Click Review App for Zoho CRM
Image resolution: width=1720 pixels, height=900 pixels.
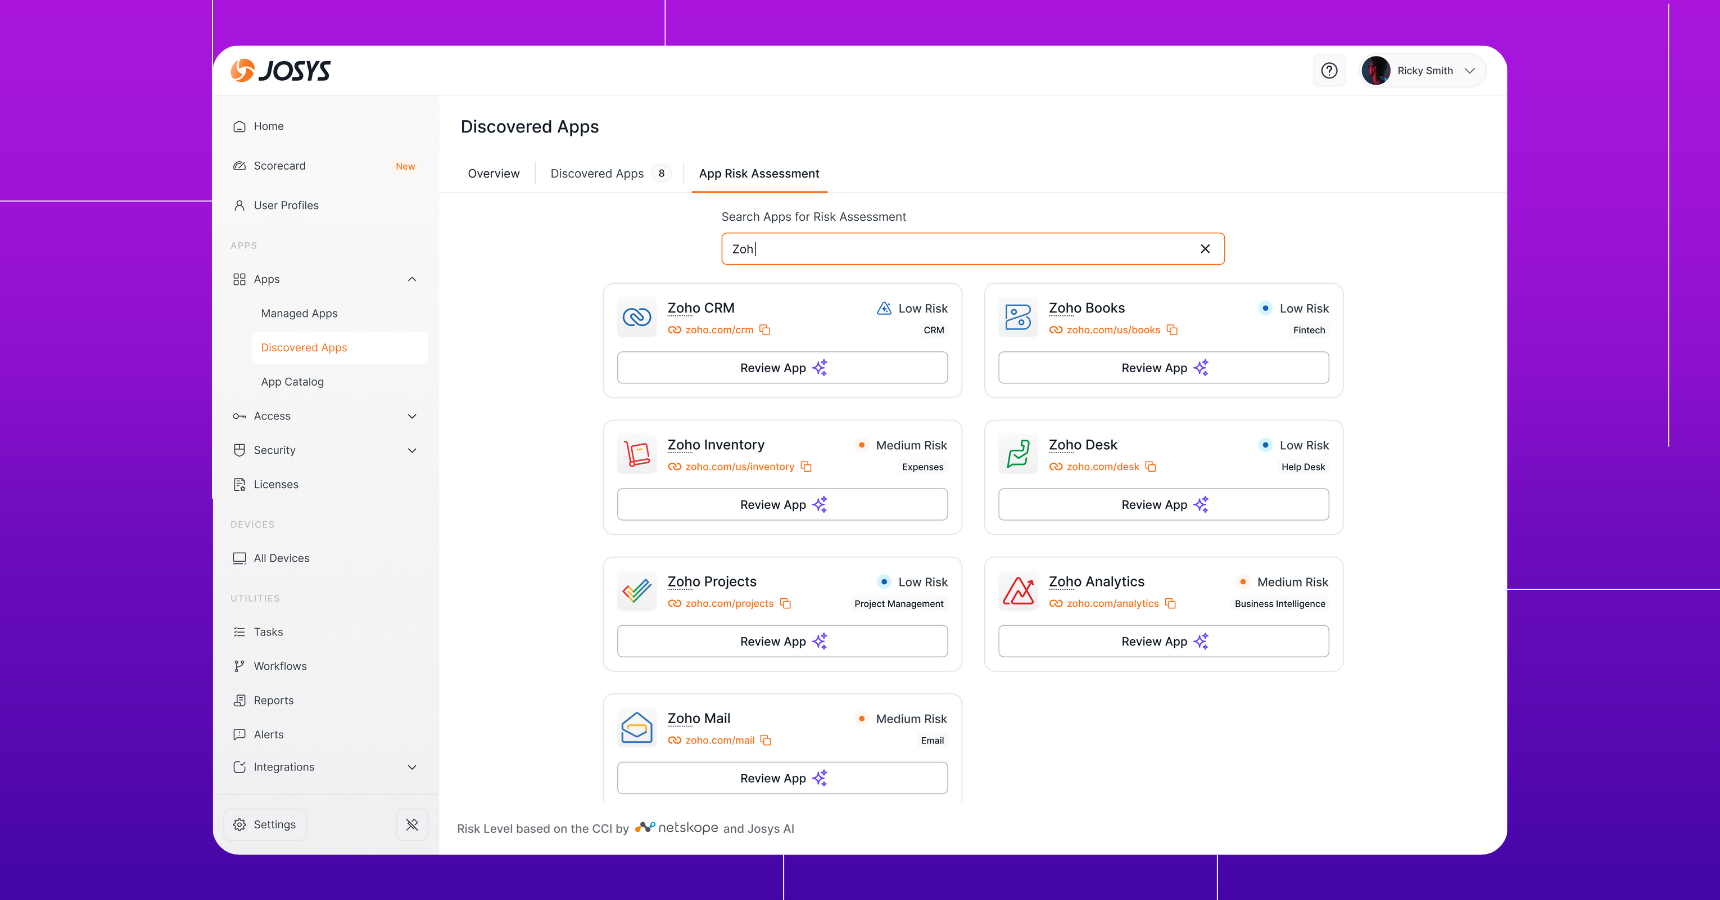pos(782,368)
